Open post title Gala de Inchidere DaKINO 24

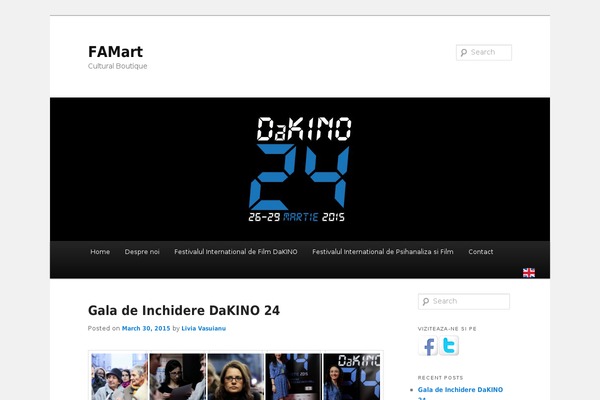pos(184,310)
